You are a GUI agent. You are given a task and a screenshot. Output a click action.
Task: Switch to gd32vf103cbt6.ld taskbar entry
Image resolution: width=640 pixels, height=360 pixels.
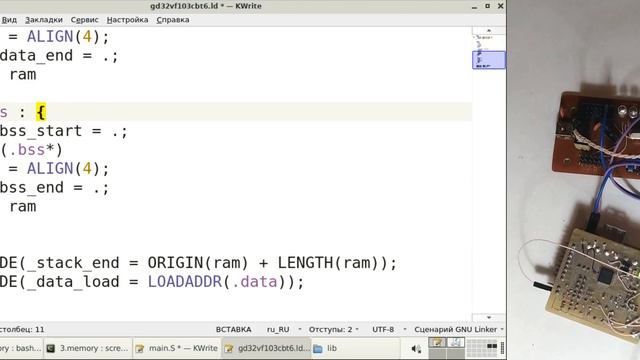click(266, 348)
